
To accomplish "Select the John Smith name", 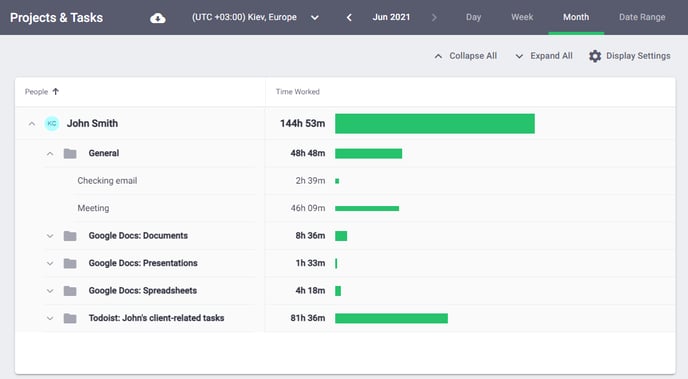I will pos(92,123).
